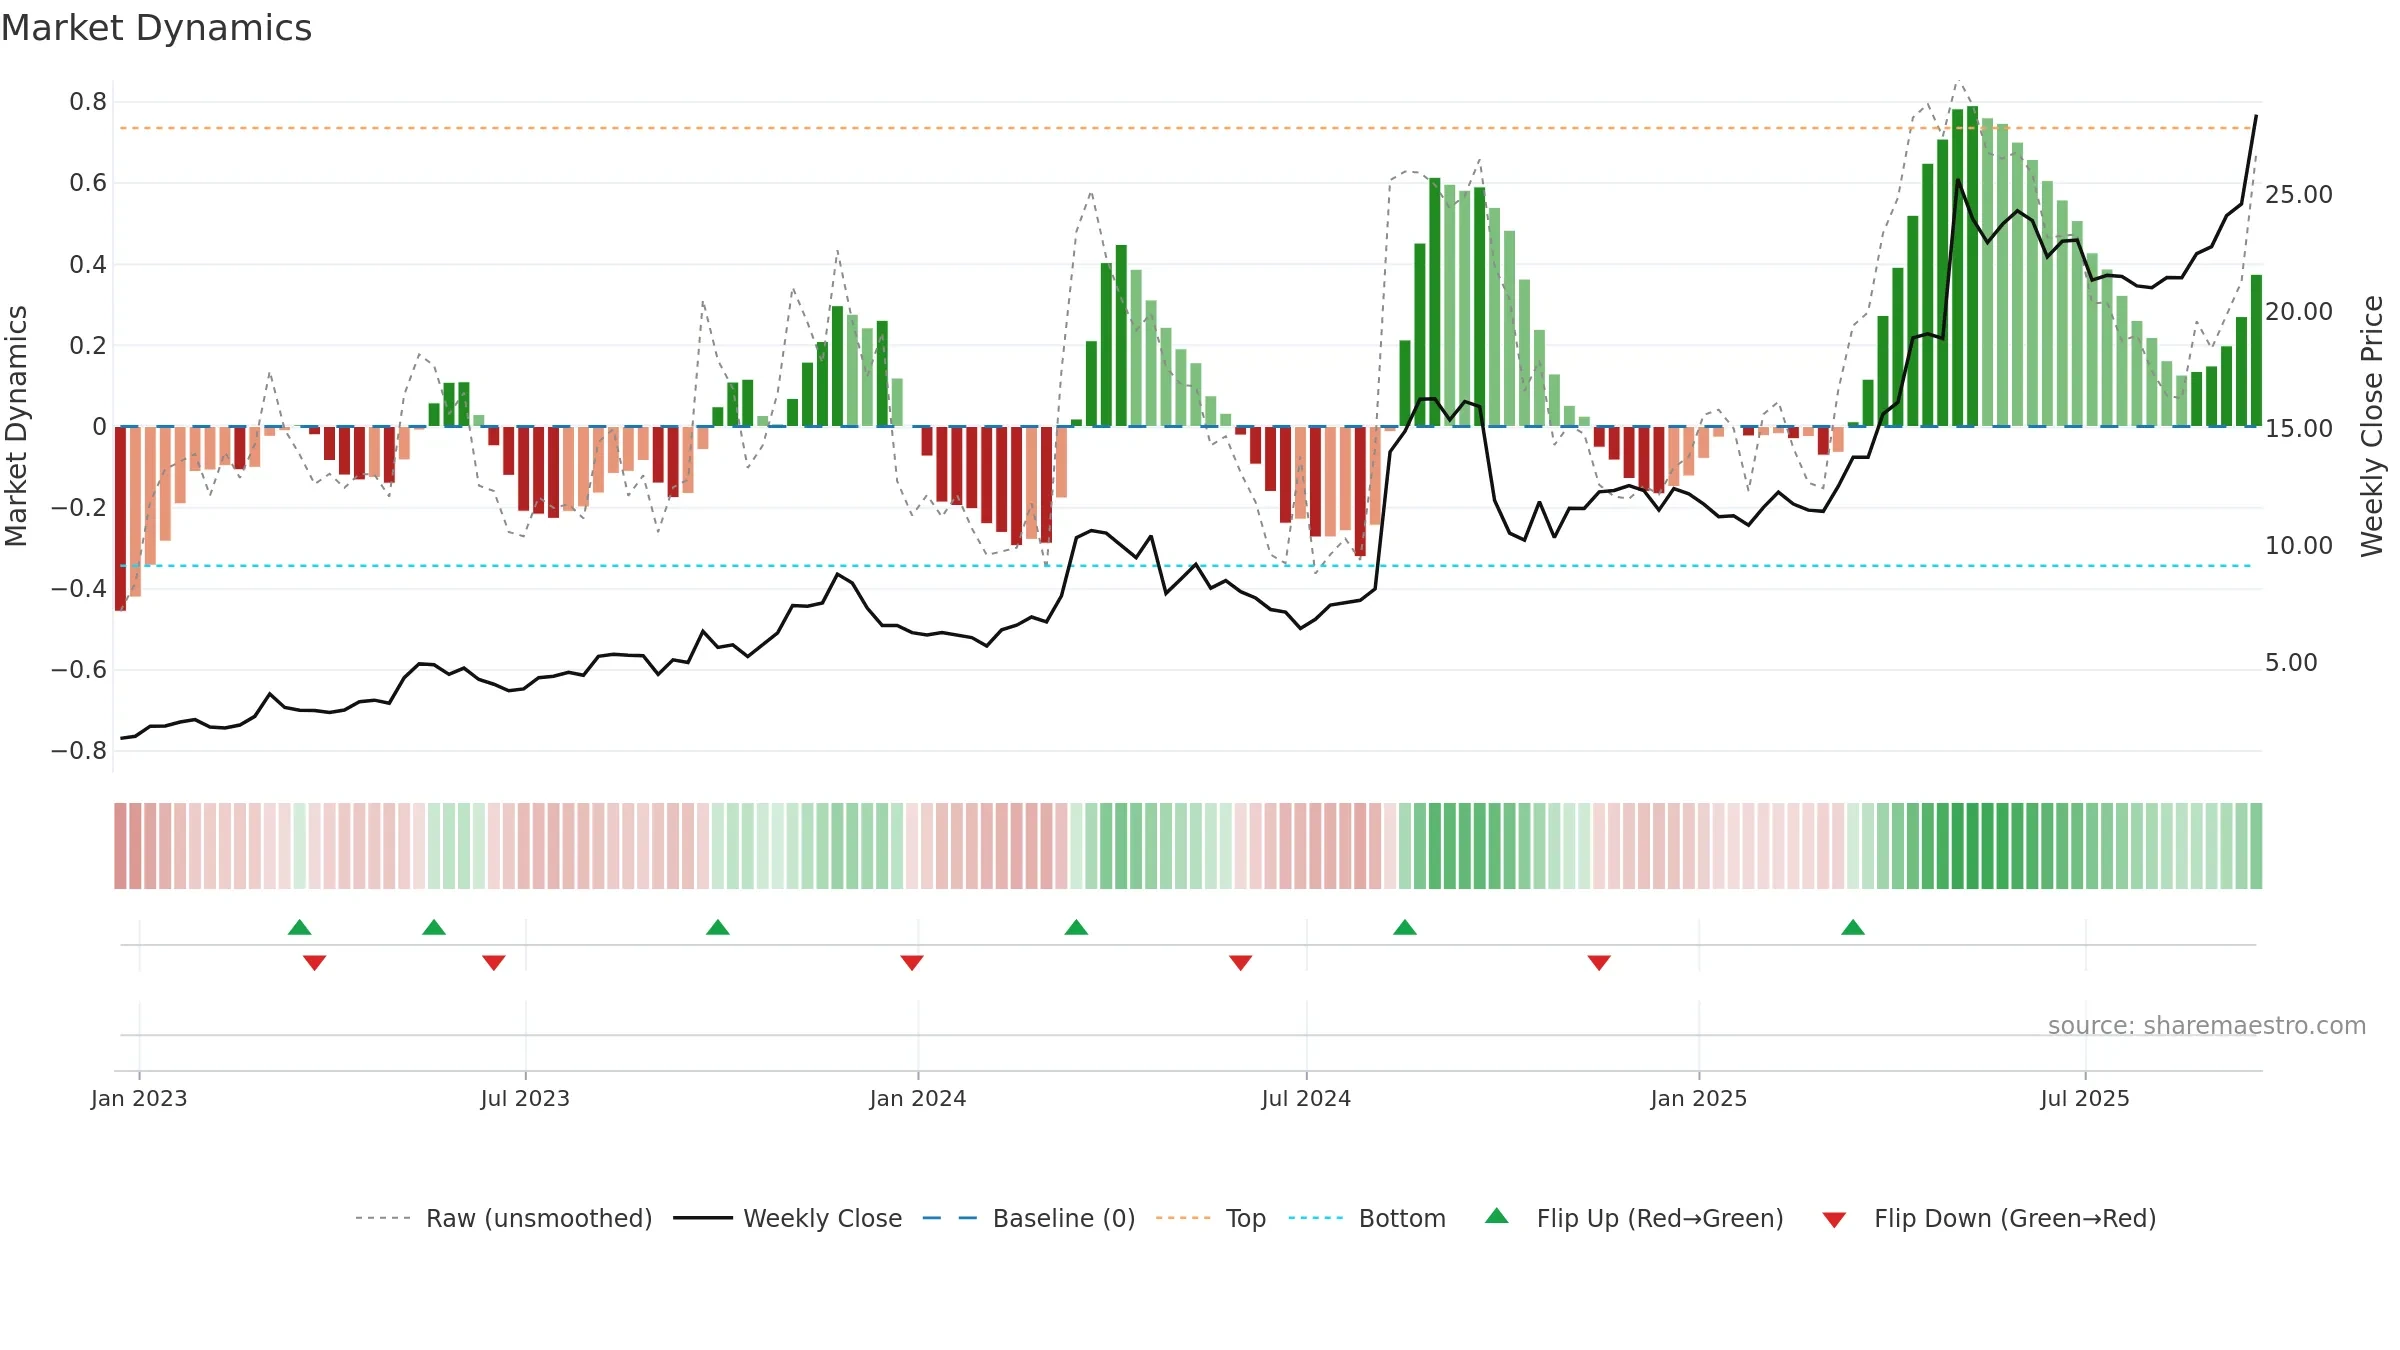
Task: Click the Jul 2023 x-axis label
Action: click(x=525, y=1098)
